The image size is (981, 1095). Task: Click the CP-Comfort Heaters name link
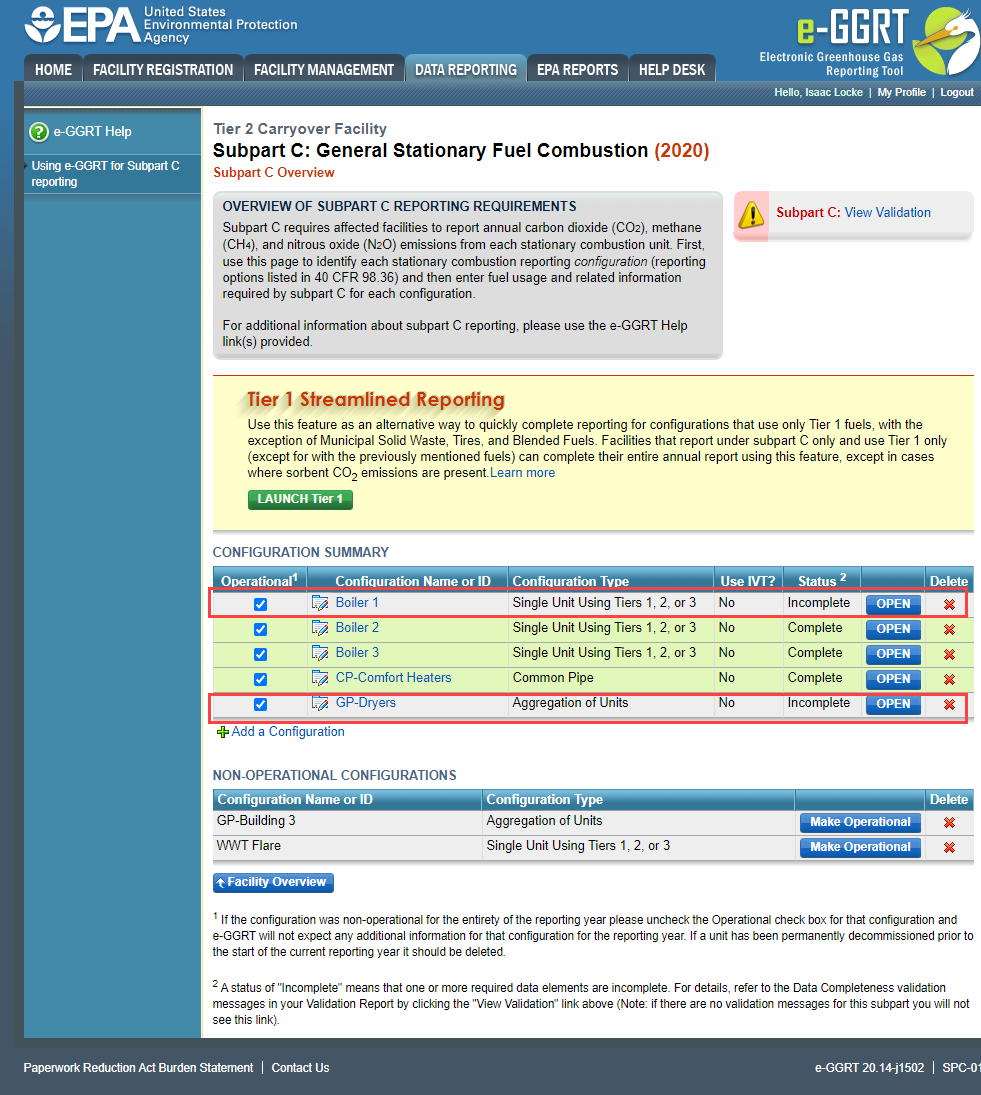pyautogui.click(x=393, y=677)
